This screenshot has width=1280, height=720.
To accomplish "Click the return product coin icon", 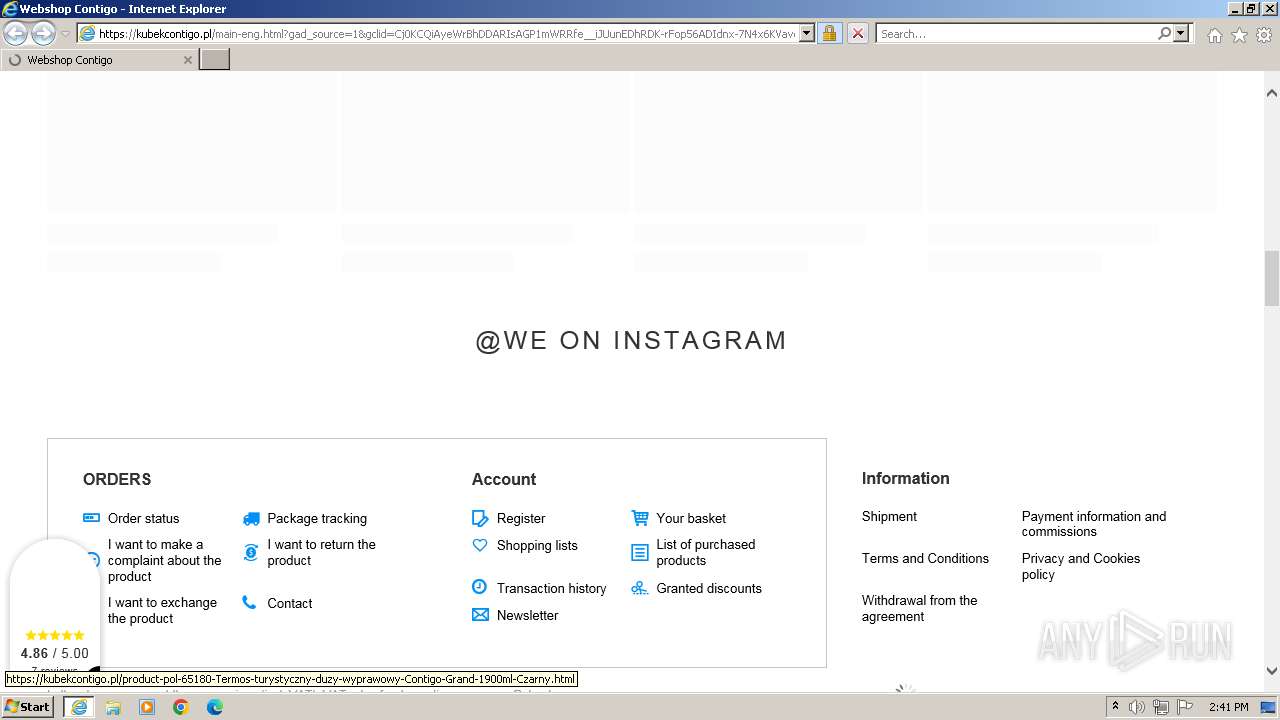I will click(251, 552).
